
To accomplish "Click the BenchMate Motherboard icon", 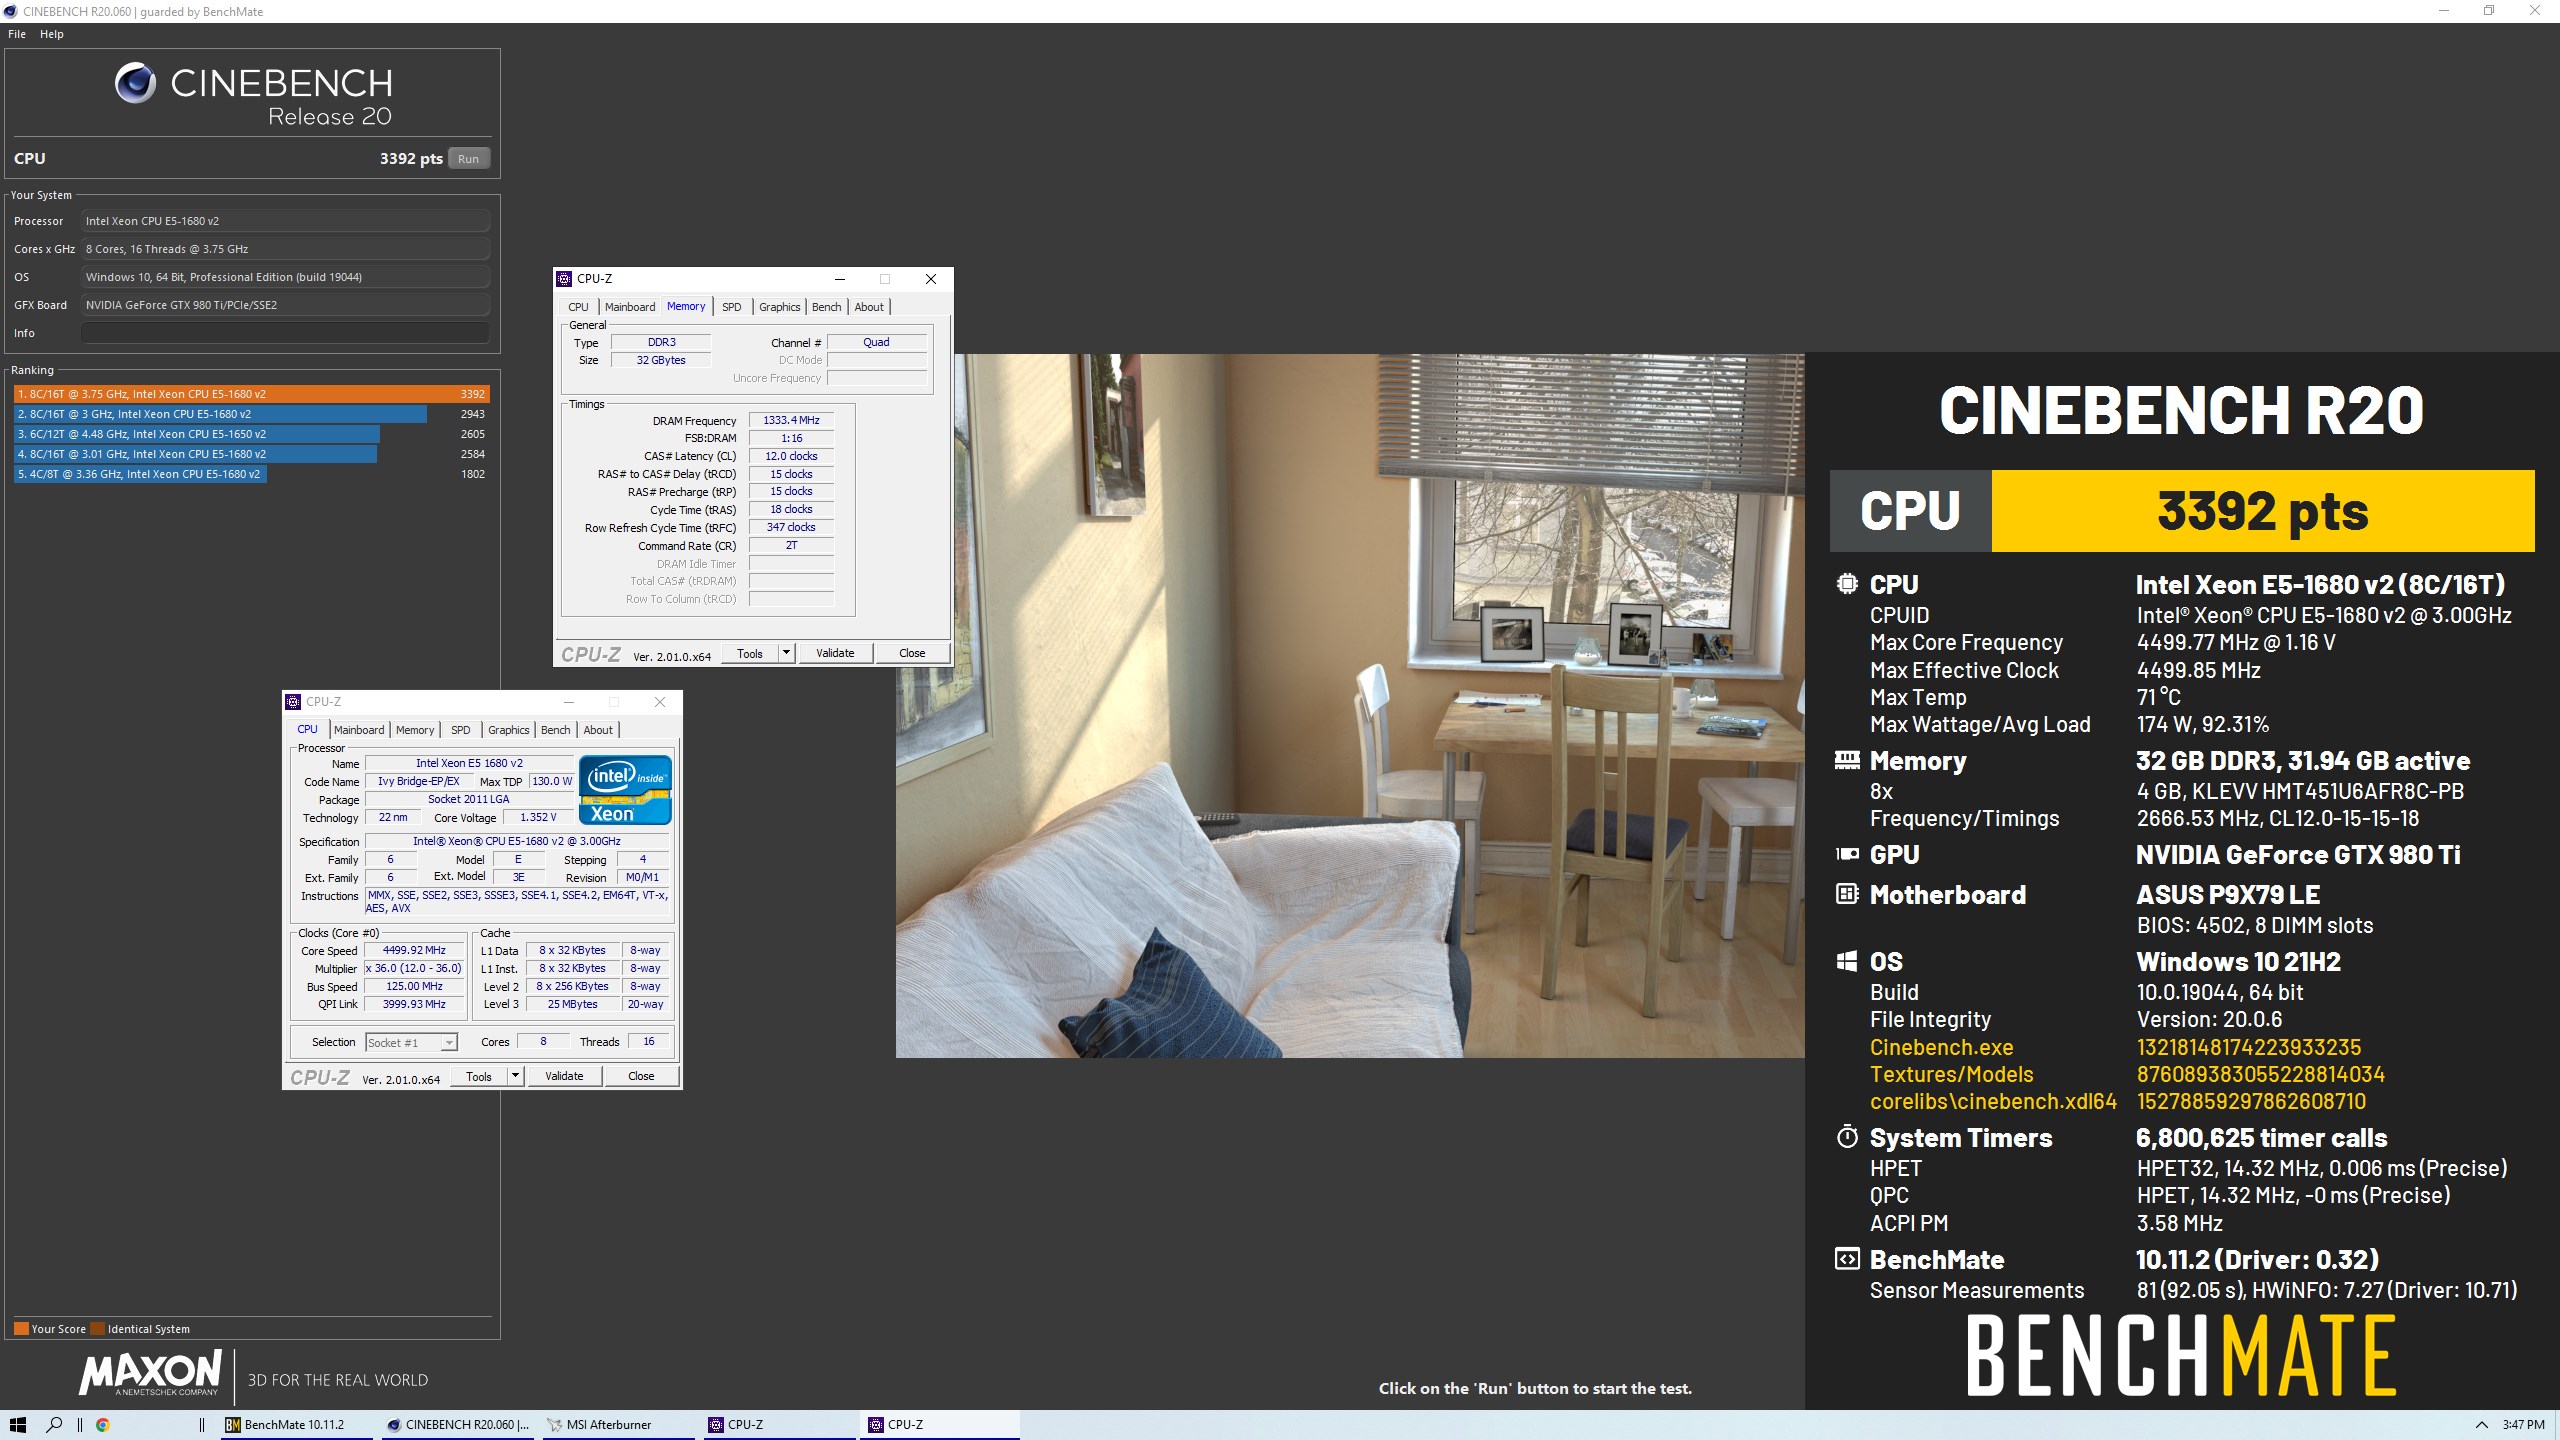I will [x=1847, y=894].
